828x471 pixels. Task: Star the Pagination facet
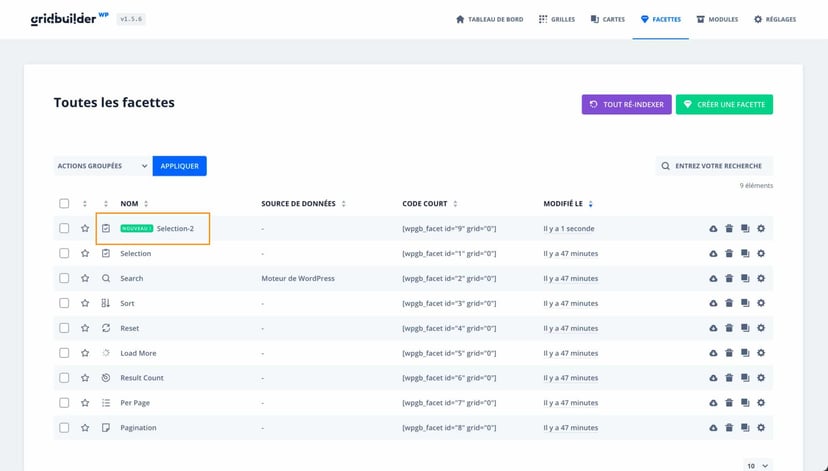tap(85, 428)
